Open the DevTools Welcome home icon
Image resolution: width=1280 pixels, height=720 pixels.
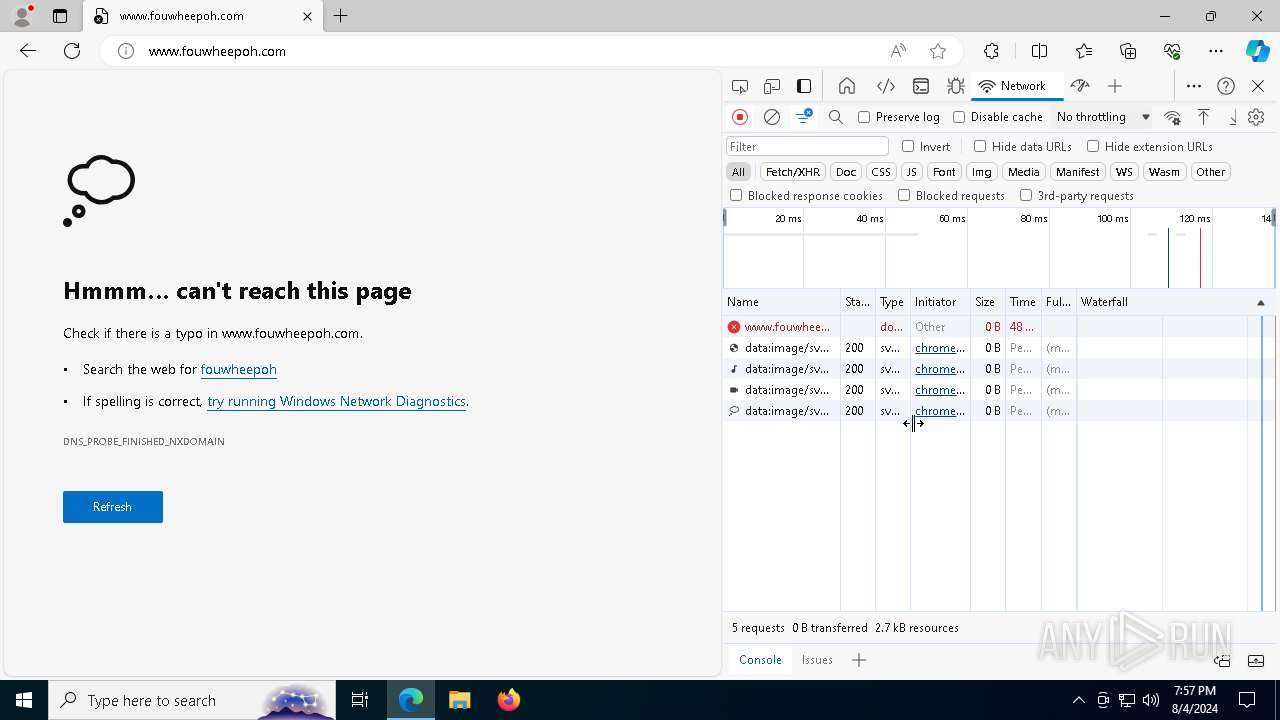point(847,86)
